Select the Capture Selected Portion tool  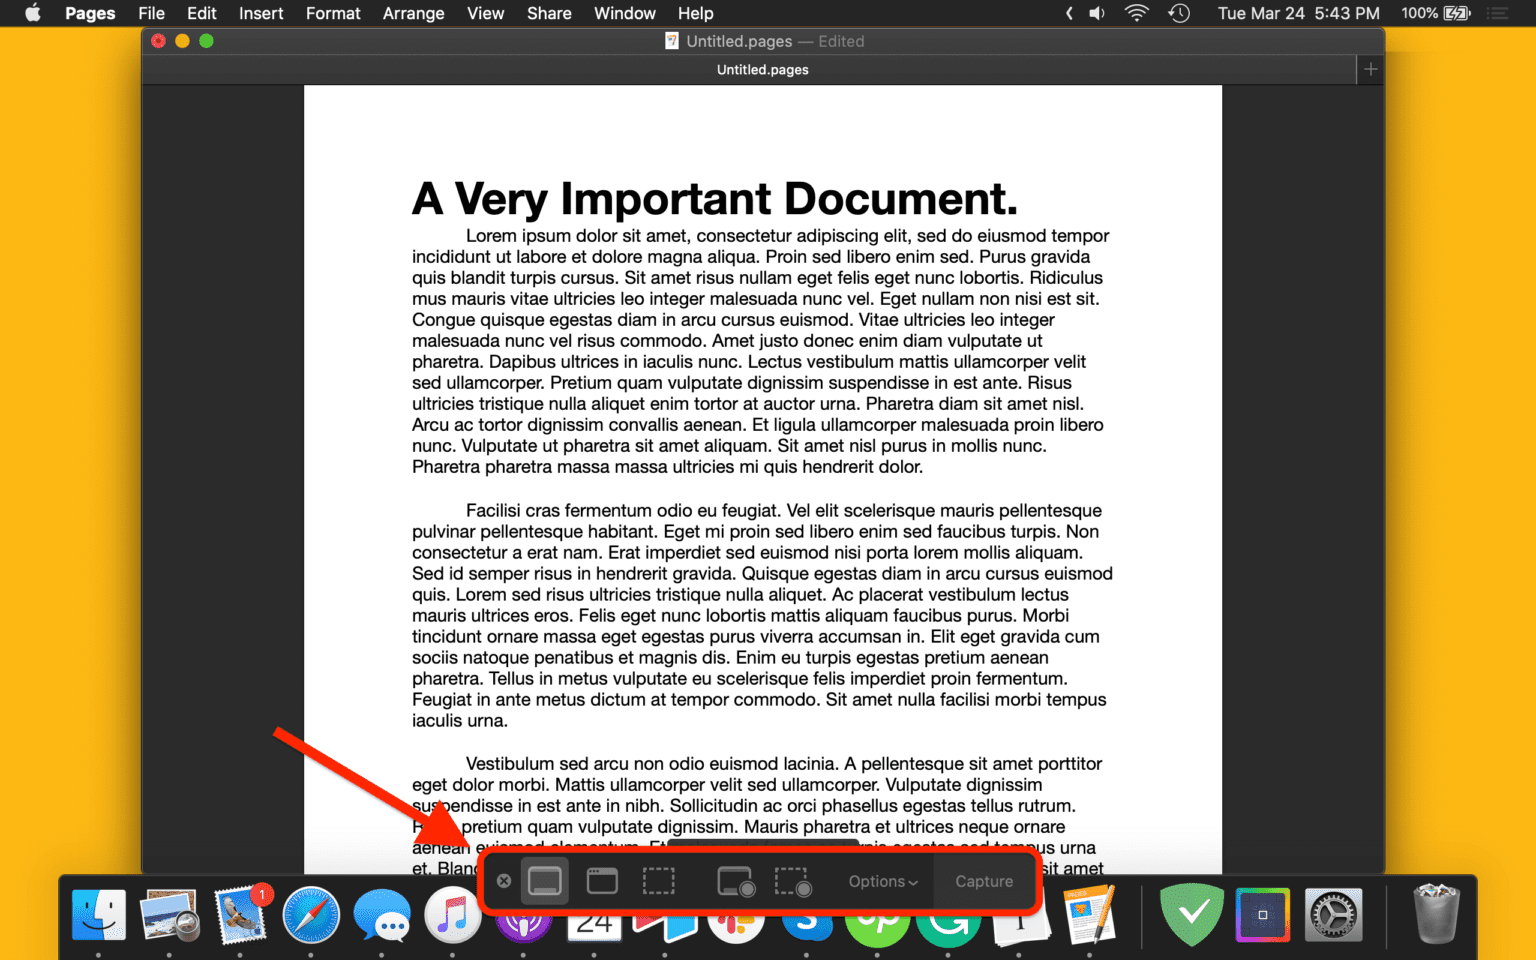pyautogui.click(x=659, y=881)
